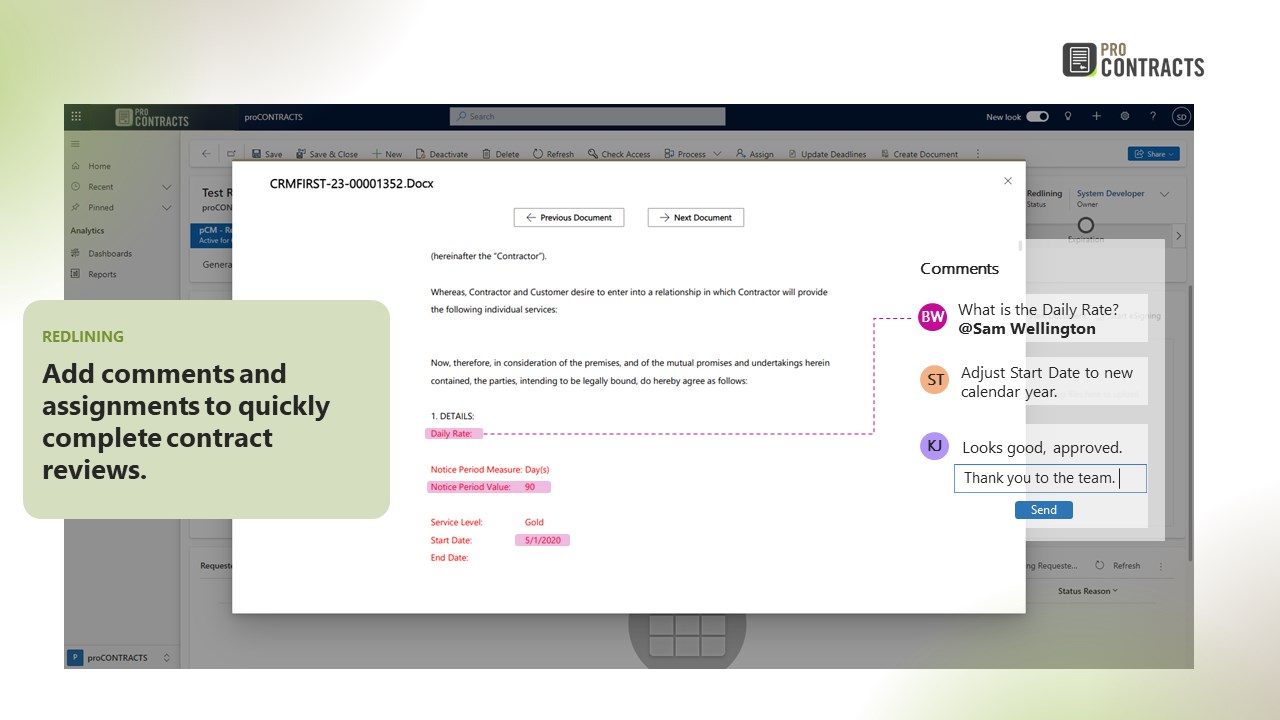
Task: Click the ST commenter avatar
Action: (x=934, y=380)
